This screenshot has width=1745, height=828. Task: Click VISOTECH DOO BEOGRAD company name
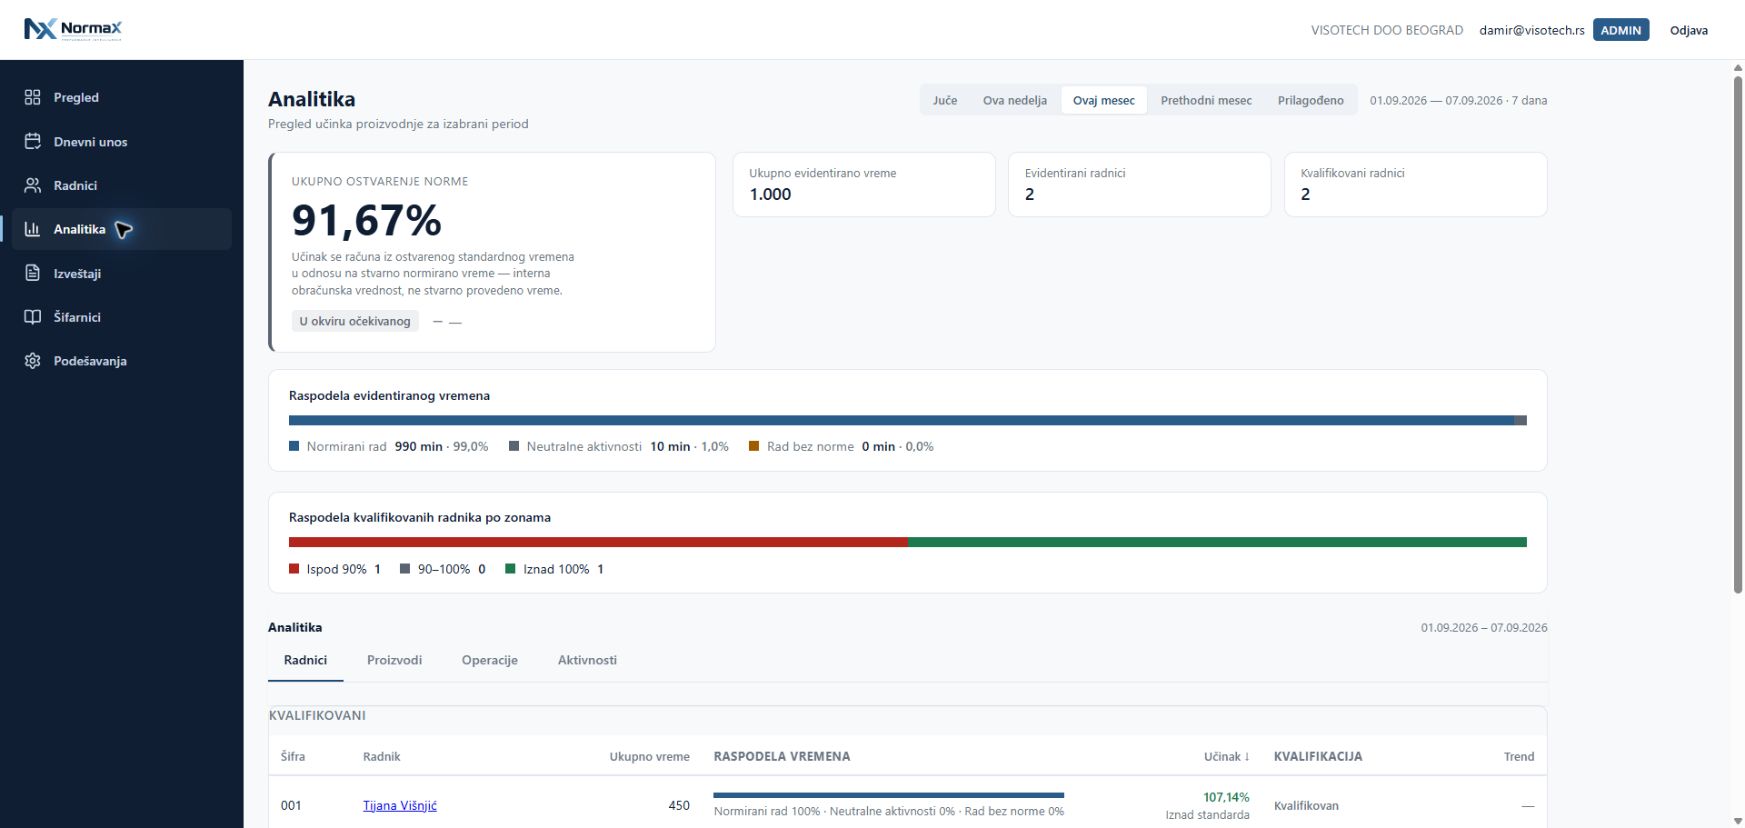click(x=1387, y=30)
